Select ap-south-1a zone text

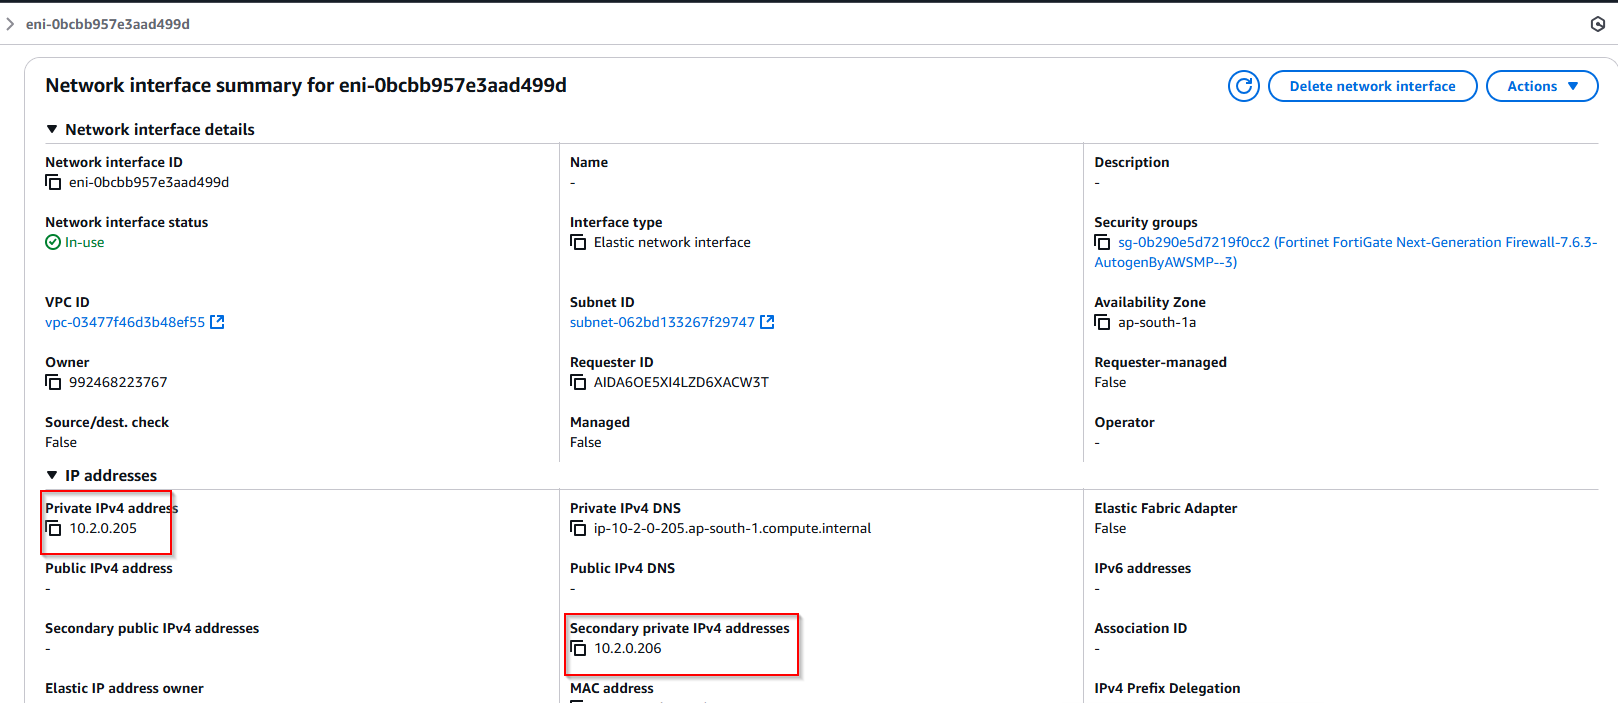[x=1157, y=322]
